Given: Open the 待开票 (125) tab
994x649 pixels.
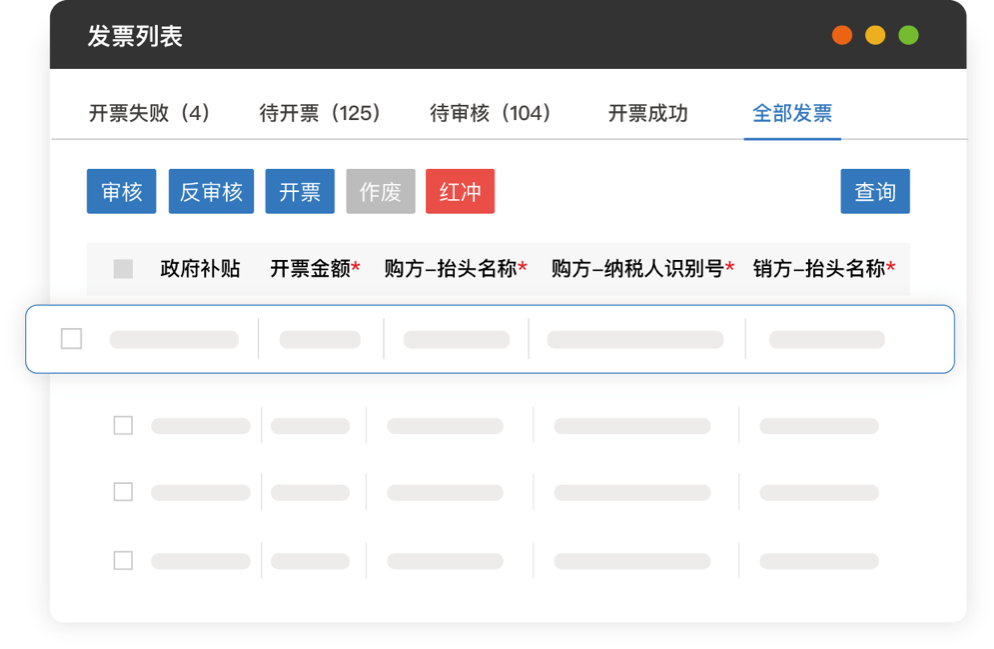Looking at the screenshot, I should [x=321, y=113].
